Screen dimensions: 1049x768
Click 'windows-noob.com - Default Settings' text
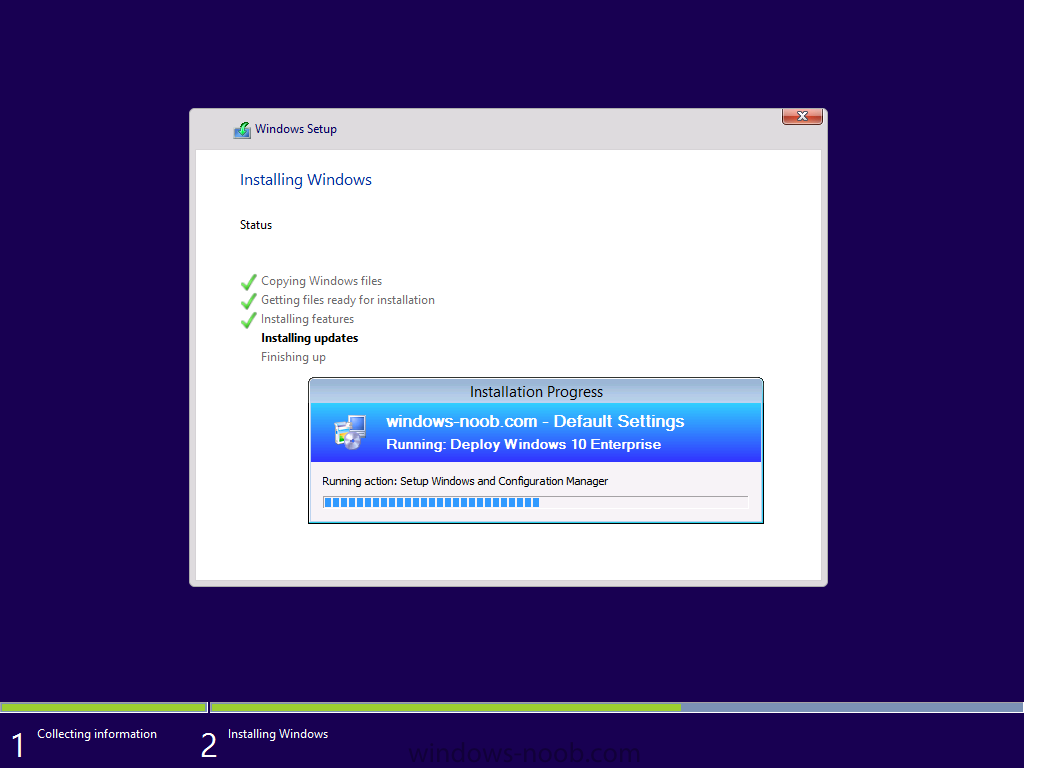click(535, 421)
